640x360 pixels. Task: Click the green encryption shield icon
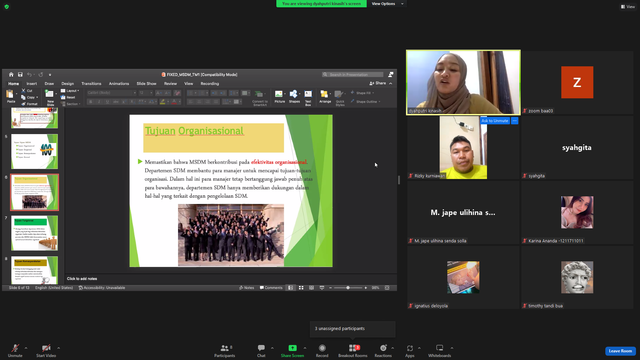coord(7,7)
